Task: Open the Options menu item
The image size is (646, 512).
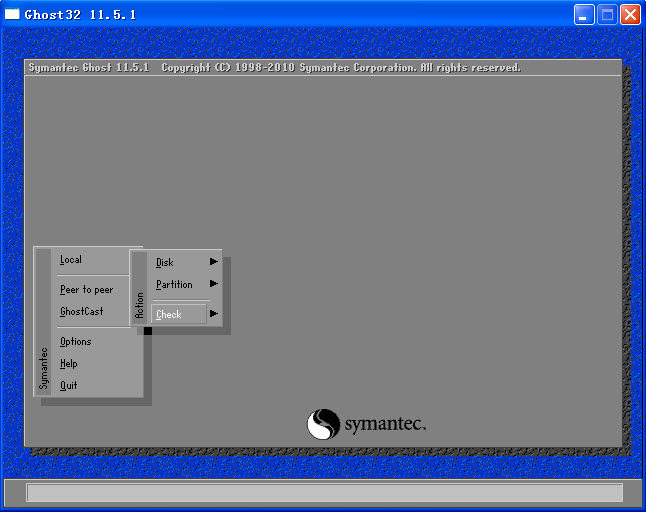Action: tap(75, 342)
